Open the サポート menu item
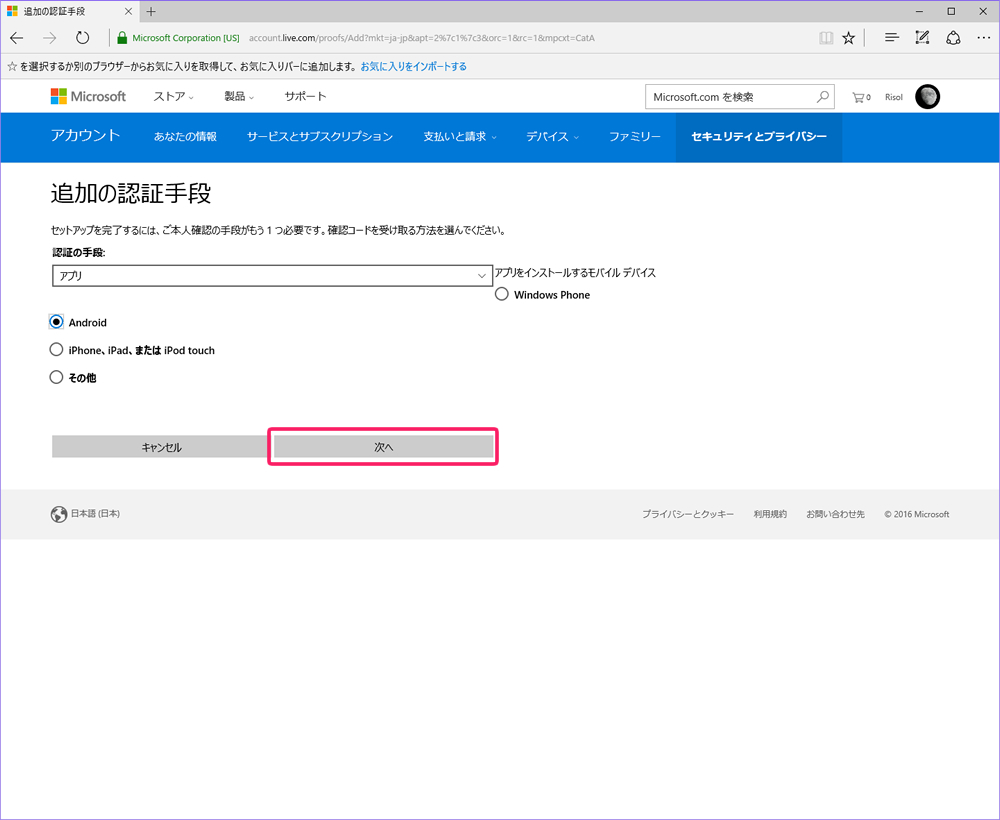This screenshot has width=1000, height=820. point(305,96)
